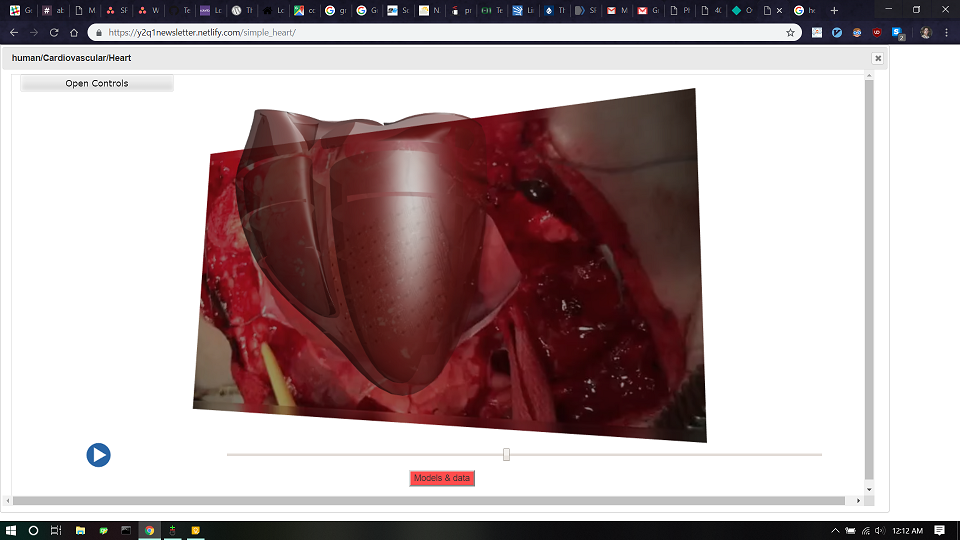Open Wi-Fi network settings in tray
This screenshot has height=540, width=960.
[x=866, y=531]
